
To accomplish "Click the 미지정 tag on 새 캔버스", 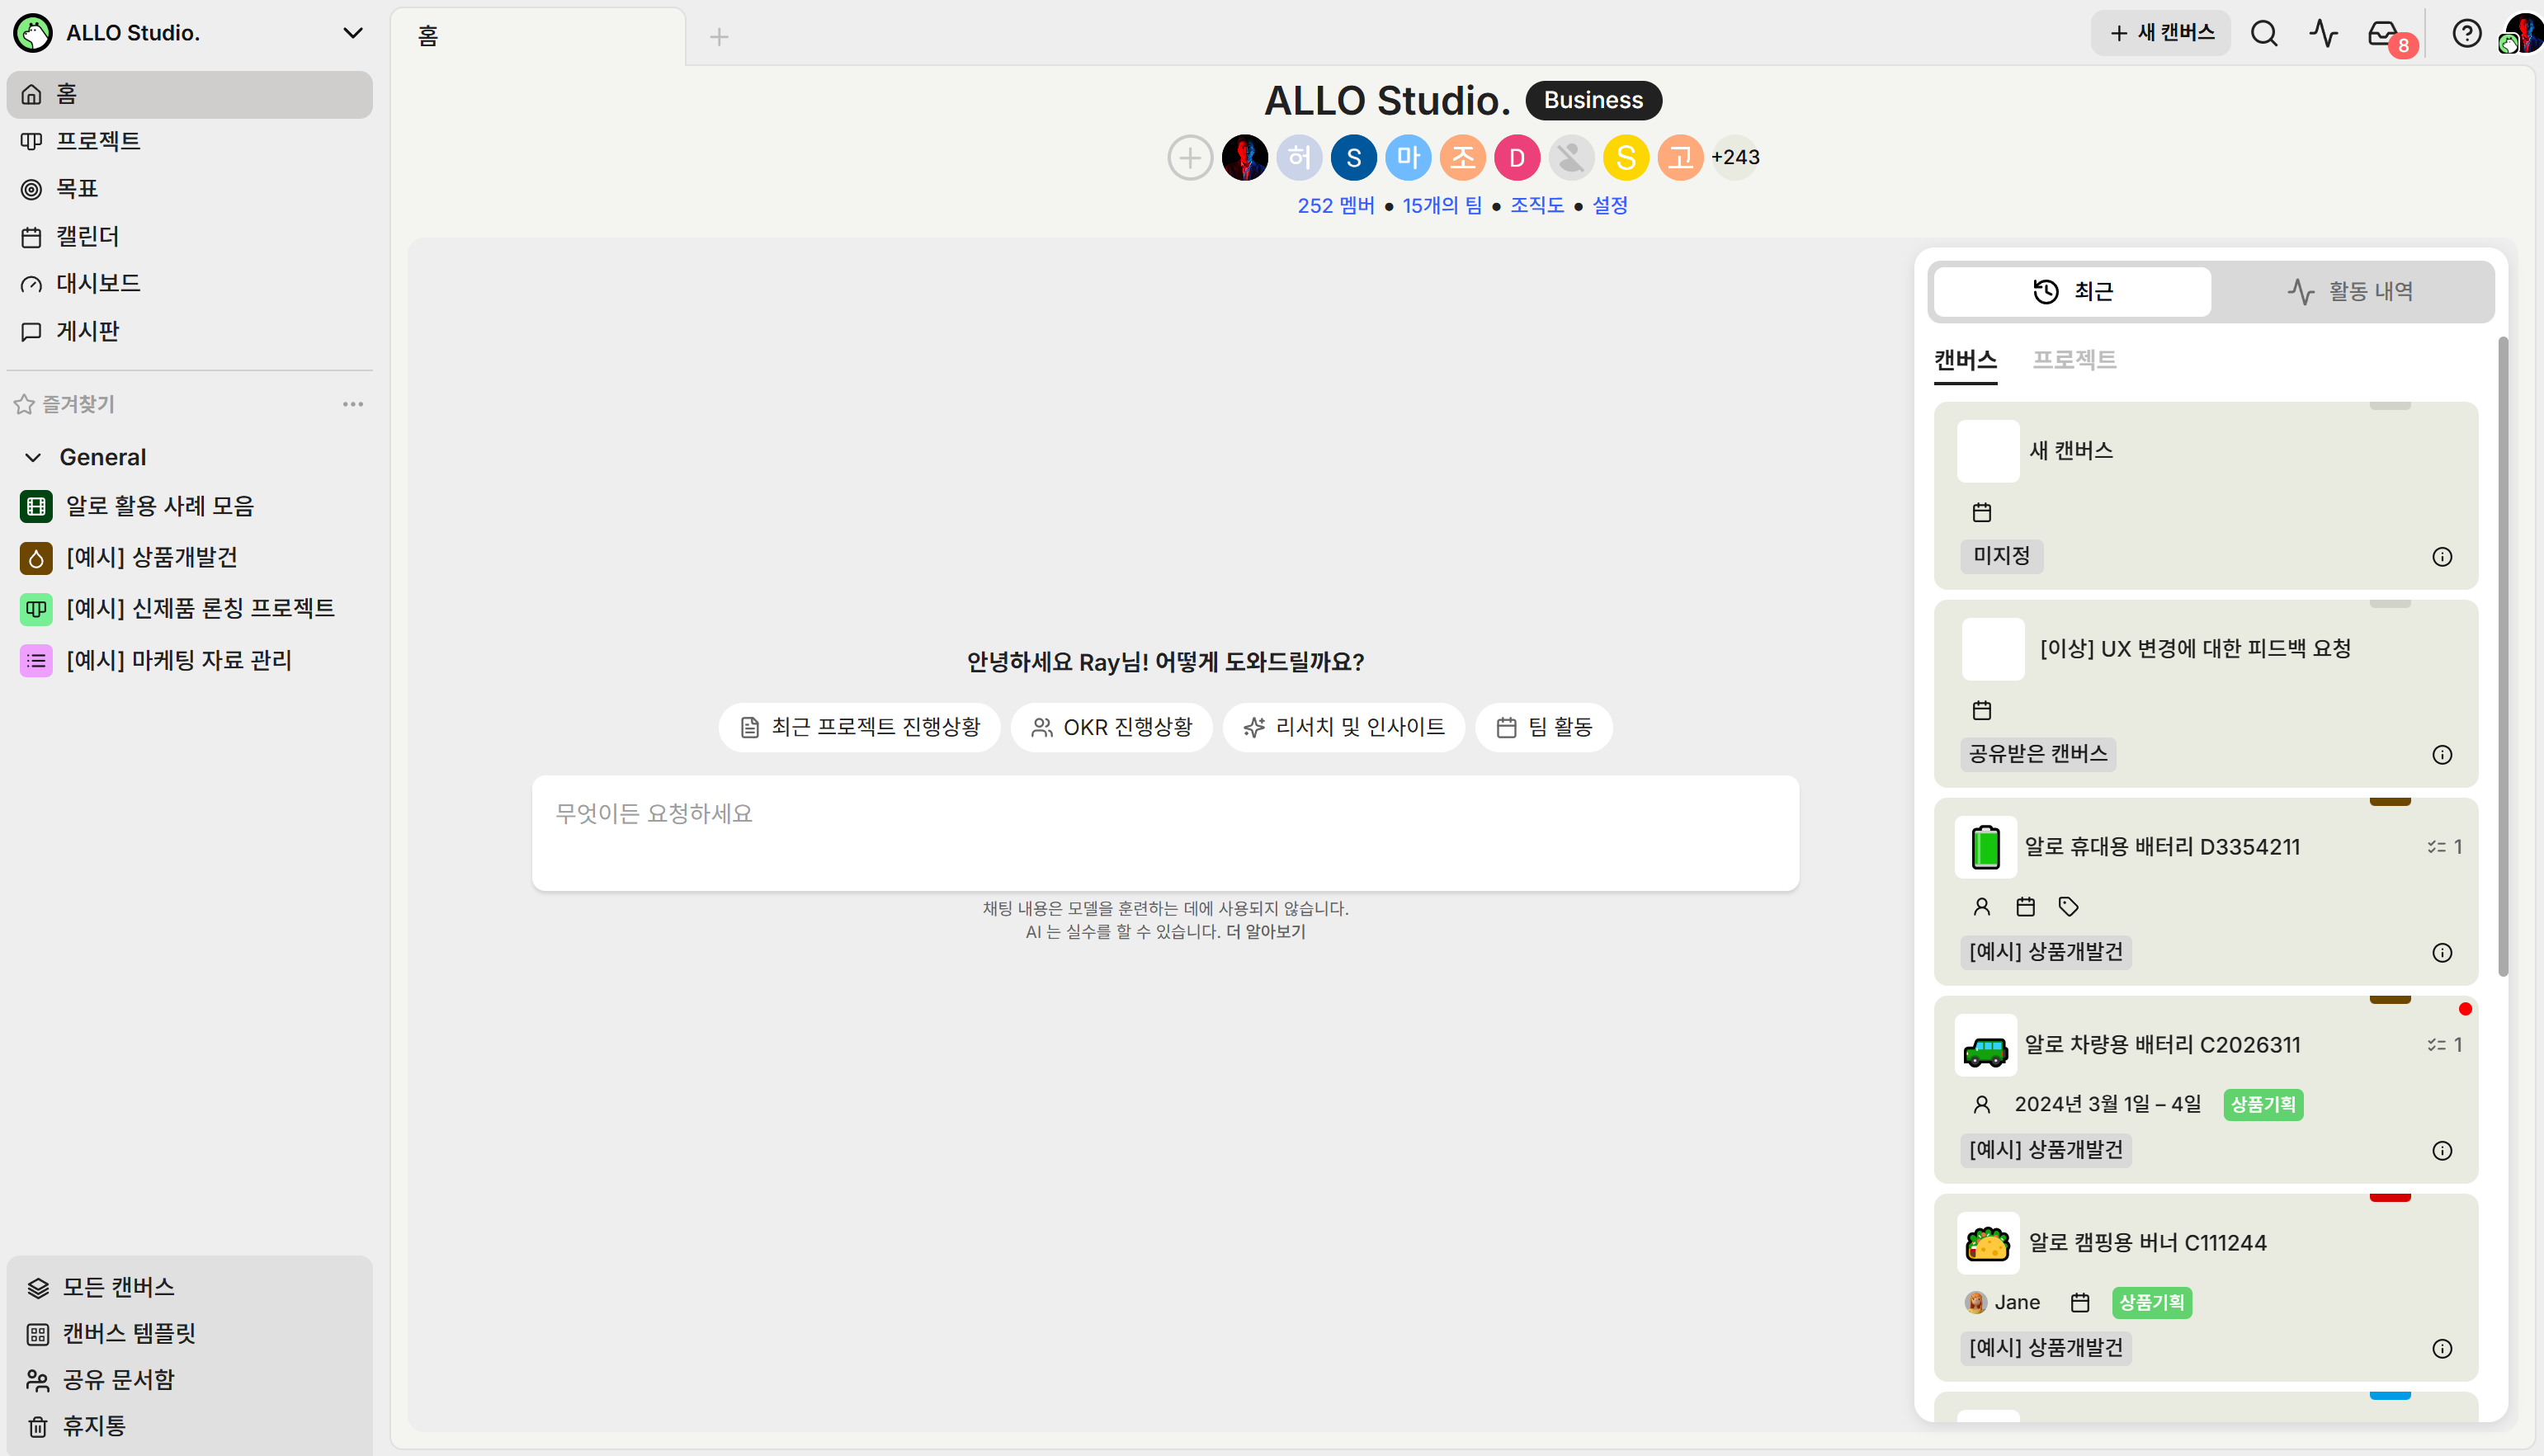I will click(2001, 556).
